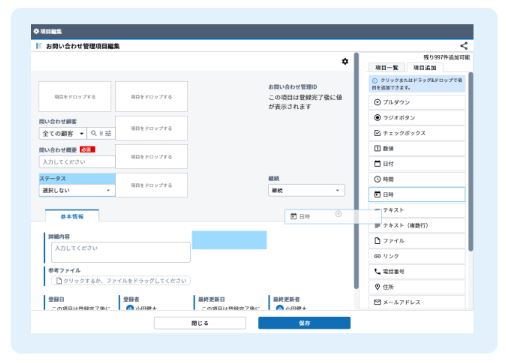Click the item list panel scrollbar
This screenshot has width=506, height=363.
[471, 161]
